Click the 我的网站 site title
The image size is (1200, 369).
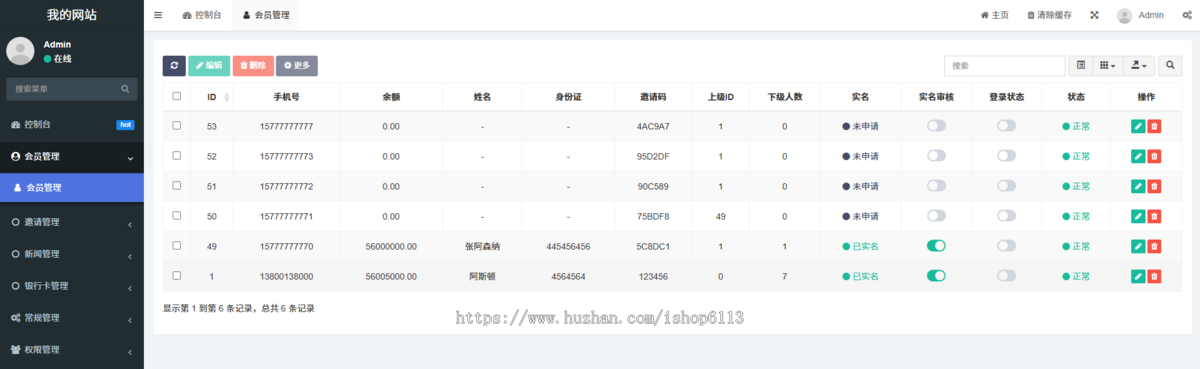[72, 15]
